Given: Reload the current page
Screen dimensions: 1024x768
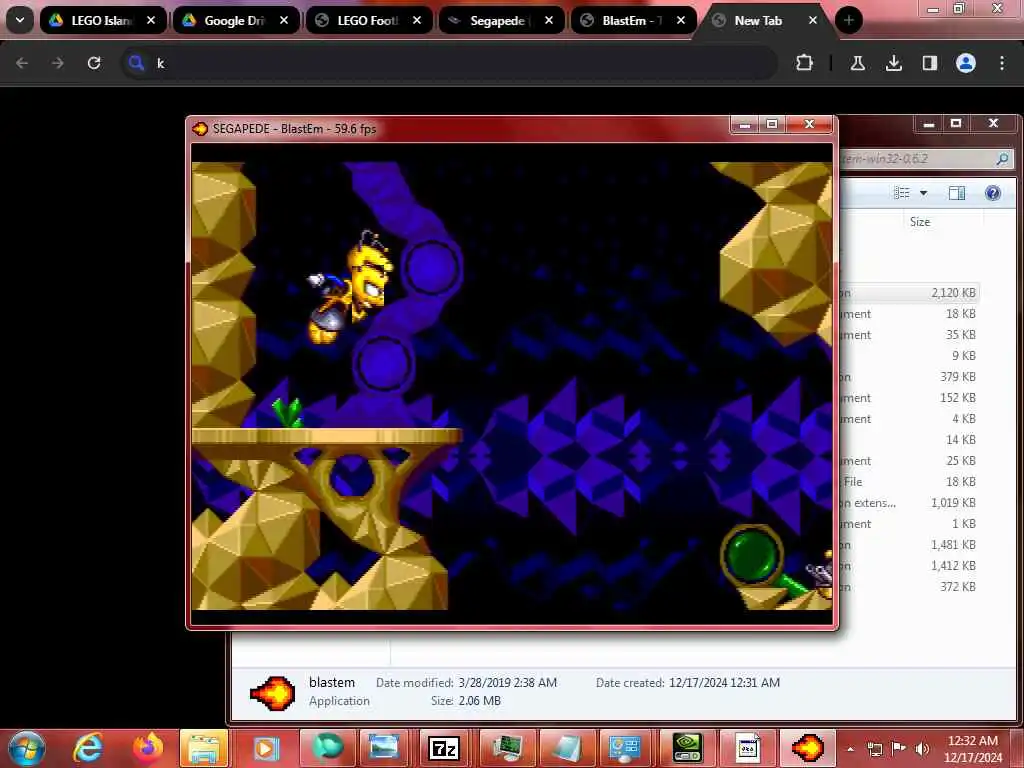Looking at the screenshot, I should click(x=94, y=63).
